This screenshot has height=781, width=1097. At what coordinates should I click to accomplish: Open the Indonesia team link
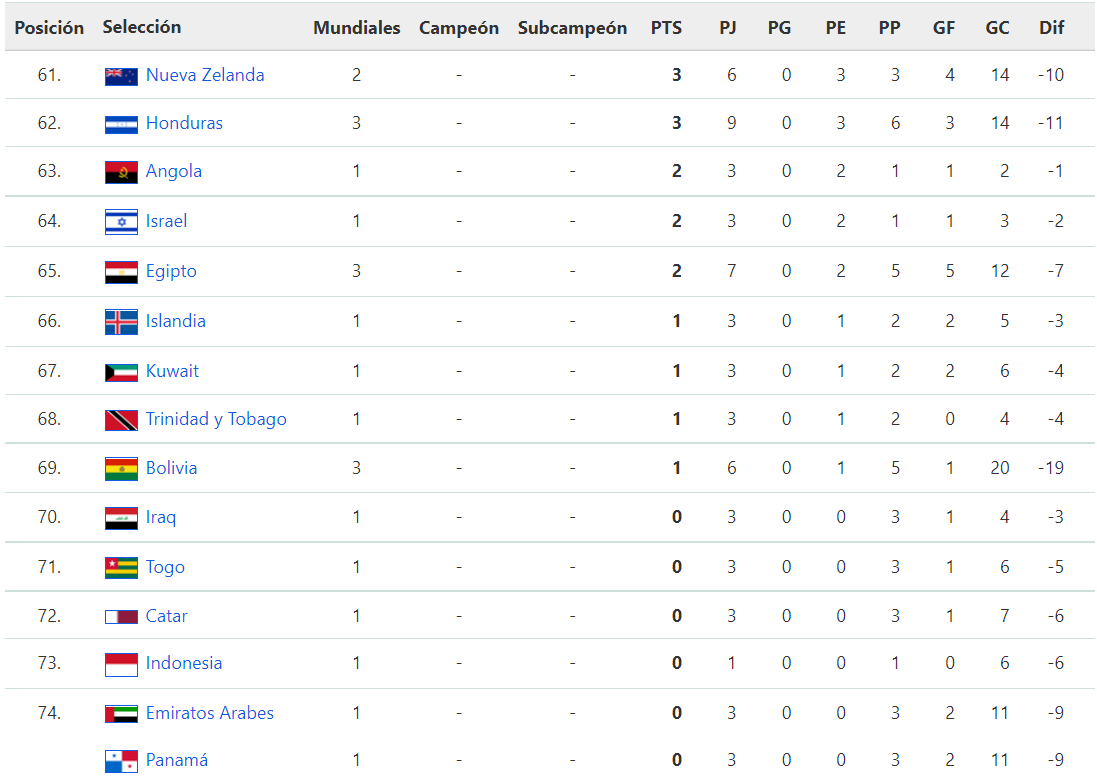pyautogui.click(x=184, y=663)
